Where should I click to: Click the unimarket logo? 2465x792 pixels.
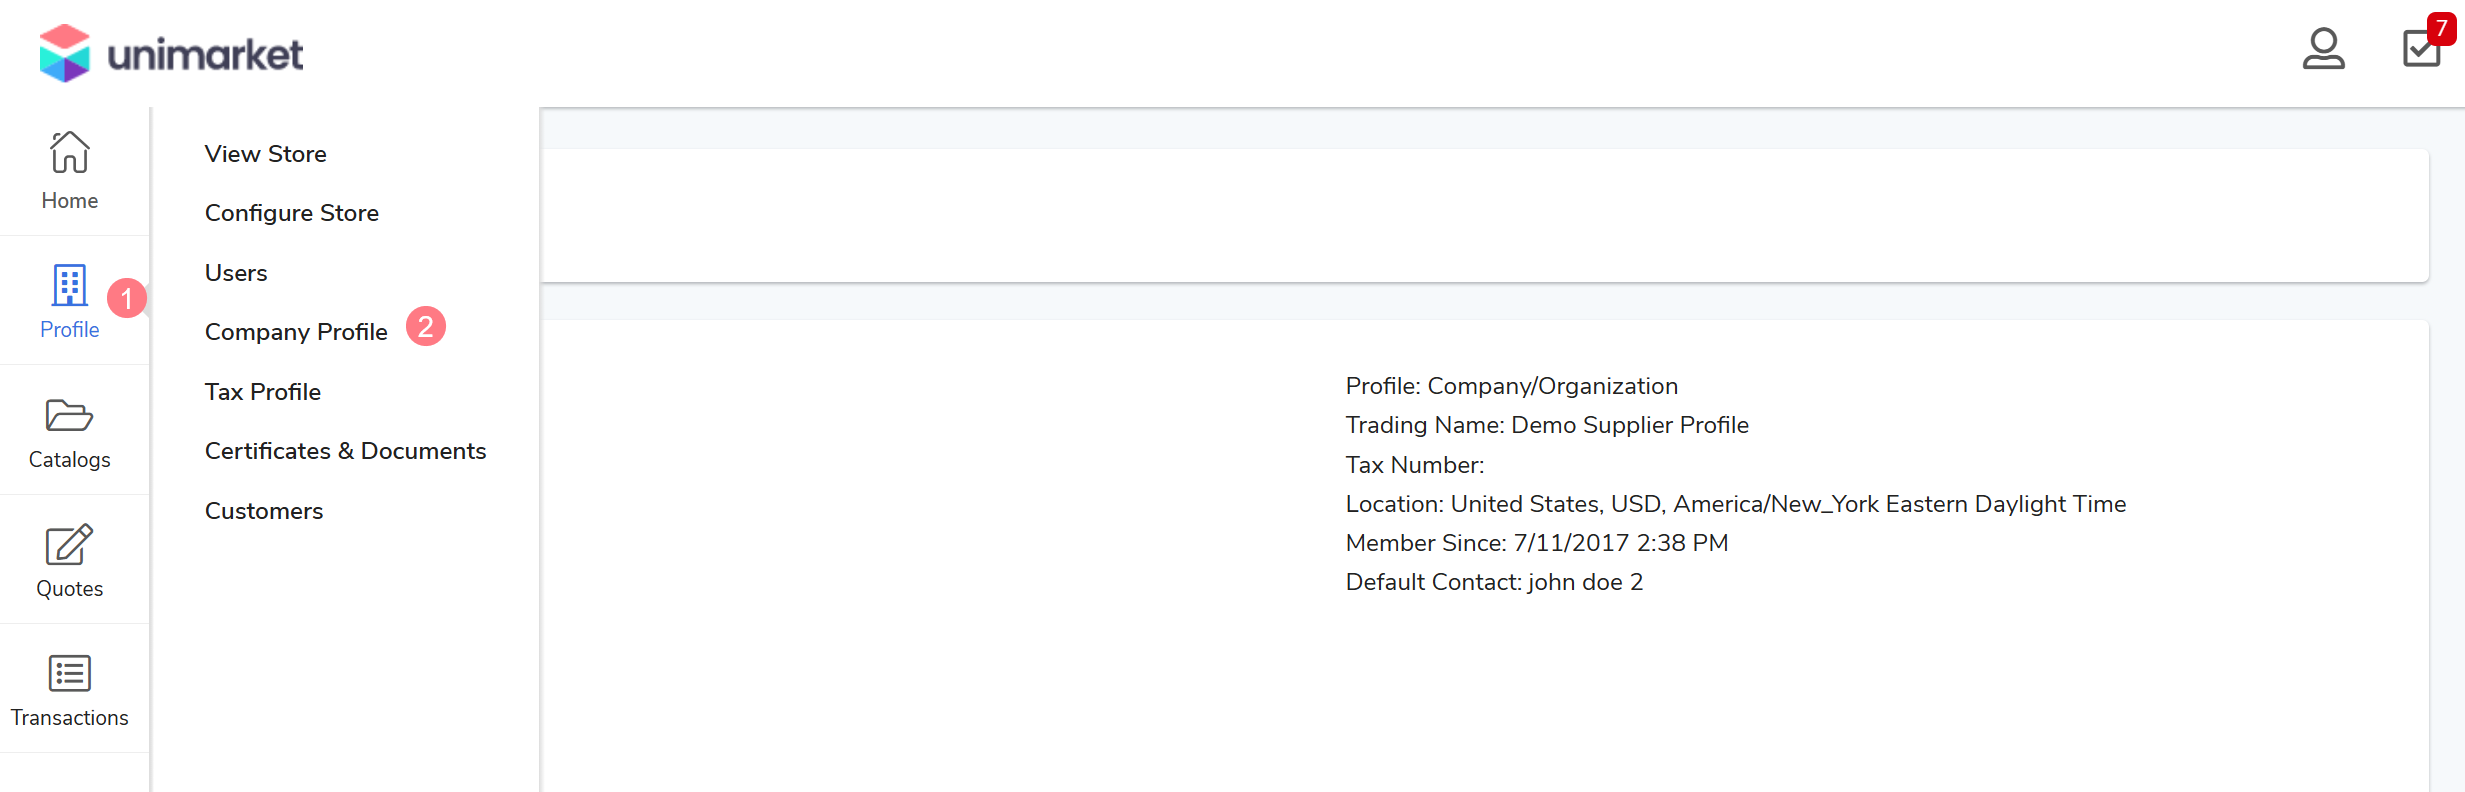[171, 53]
